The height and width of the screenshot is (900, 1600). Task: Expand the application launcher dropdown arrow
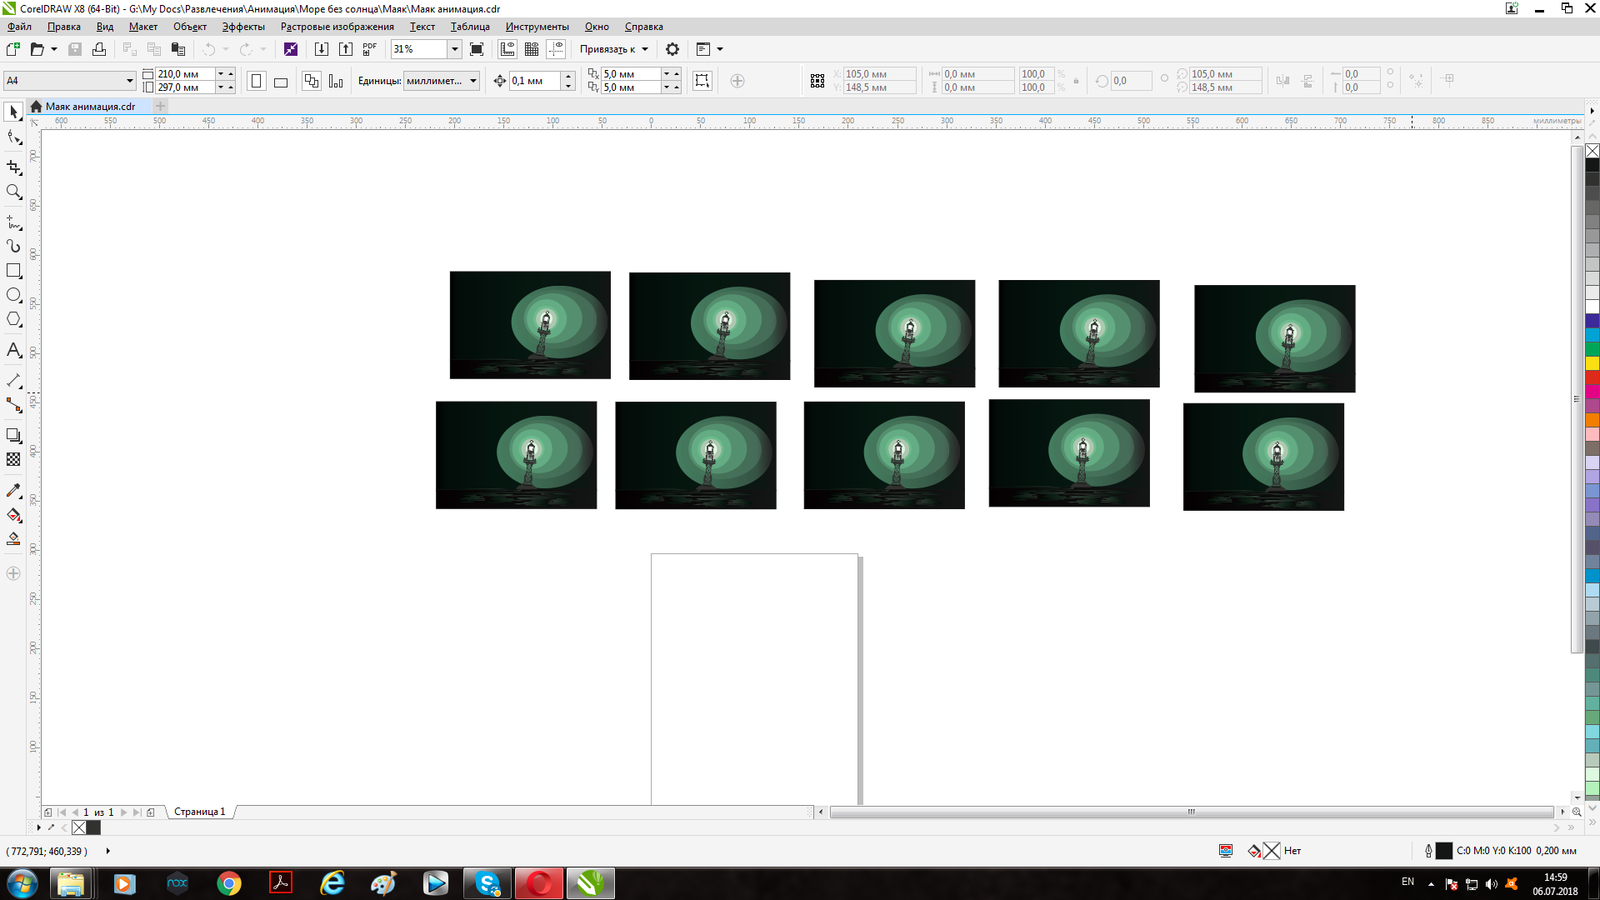pos(719,49)
